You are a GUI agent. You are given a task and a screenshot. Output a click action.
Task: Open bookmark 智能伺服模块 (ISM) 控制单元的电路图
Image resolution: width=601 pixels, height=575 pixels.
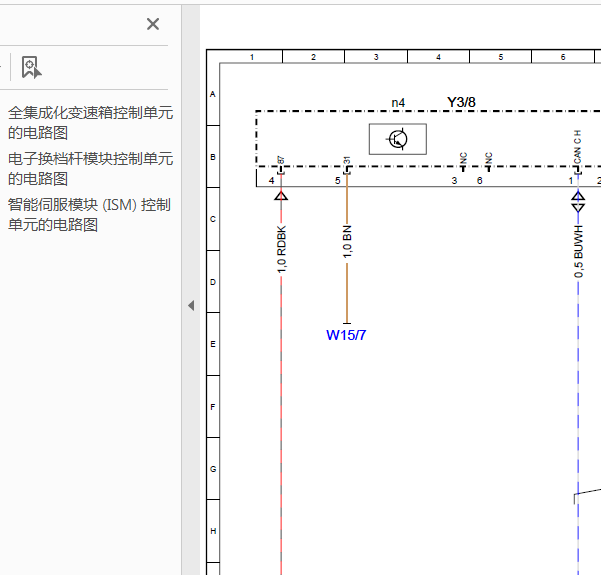(89, 215)
